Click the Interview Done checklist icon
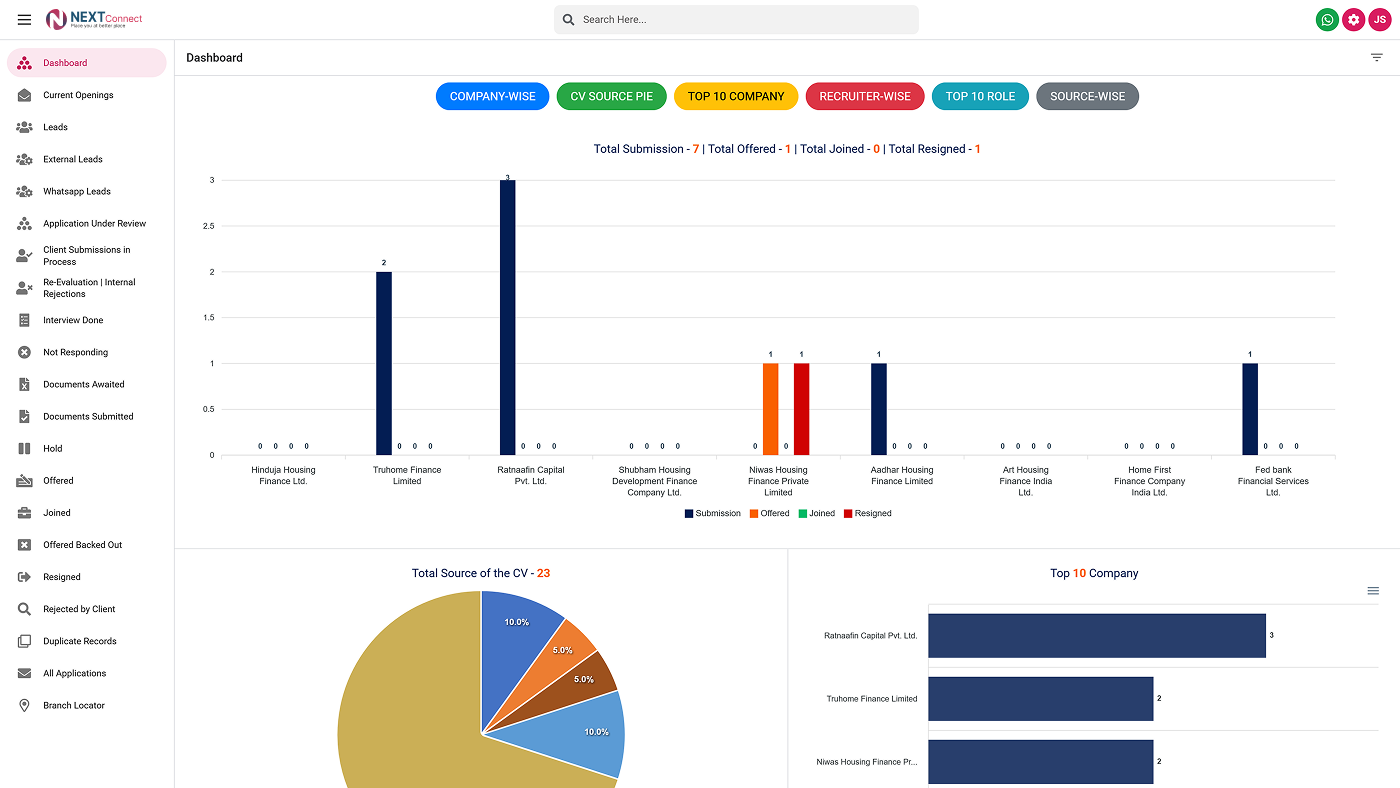The width and height of the screenshot is (1400, 788). 25,320
